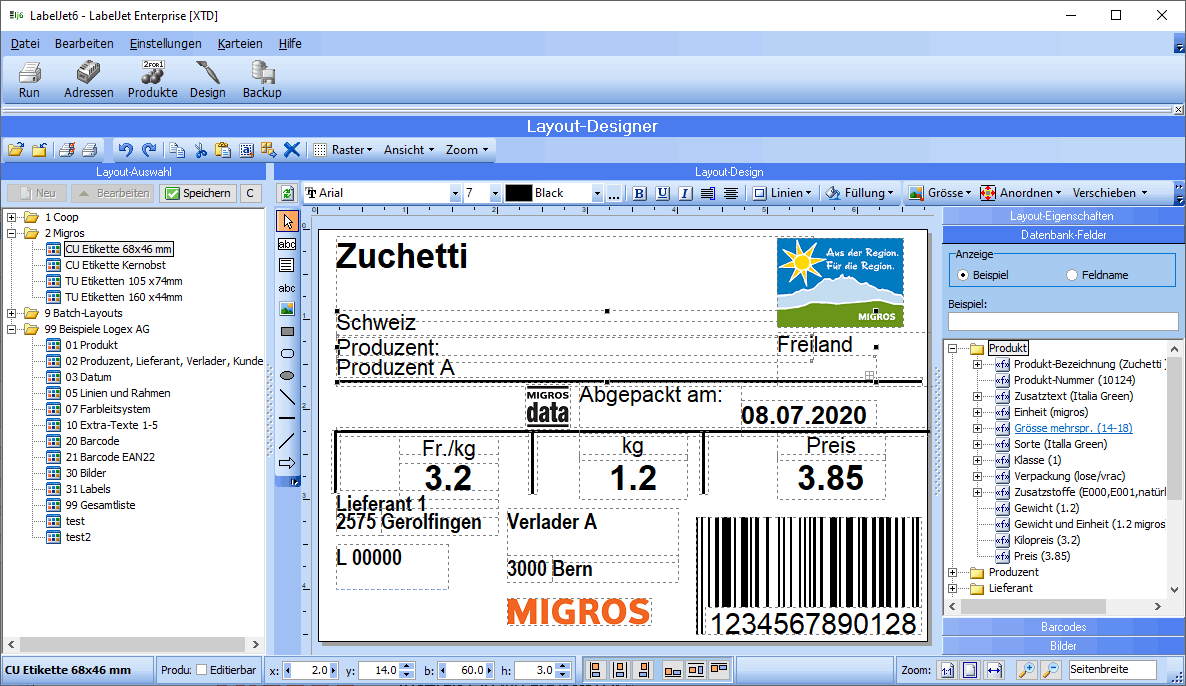This screenshot has height=686, width=1186.
Task: Toggle italic text formatting
Action: pyautogui.click(x=685, y=193)
